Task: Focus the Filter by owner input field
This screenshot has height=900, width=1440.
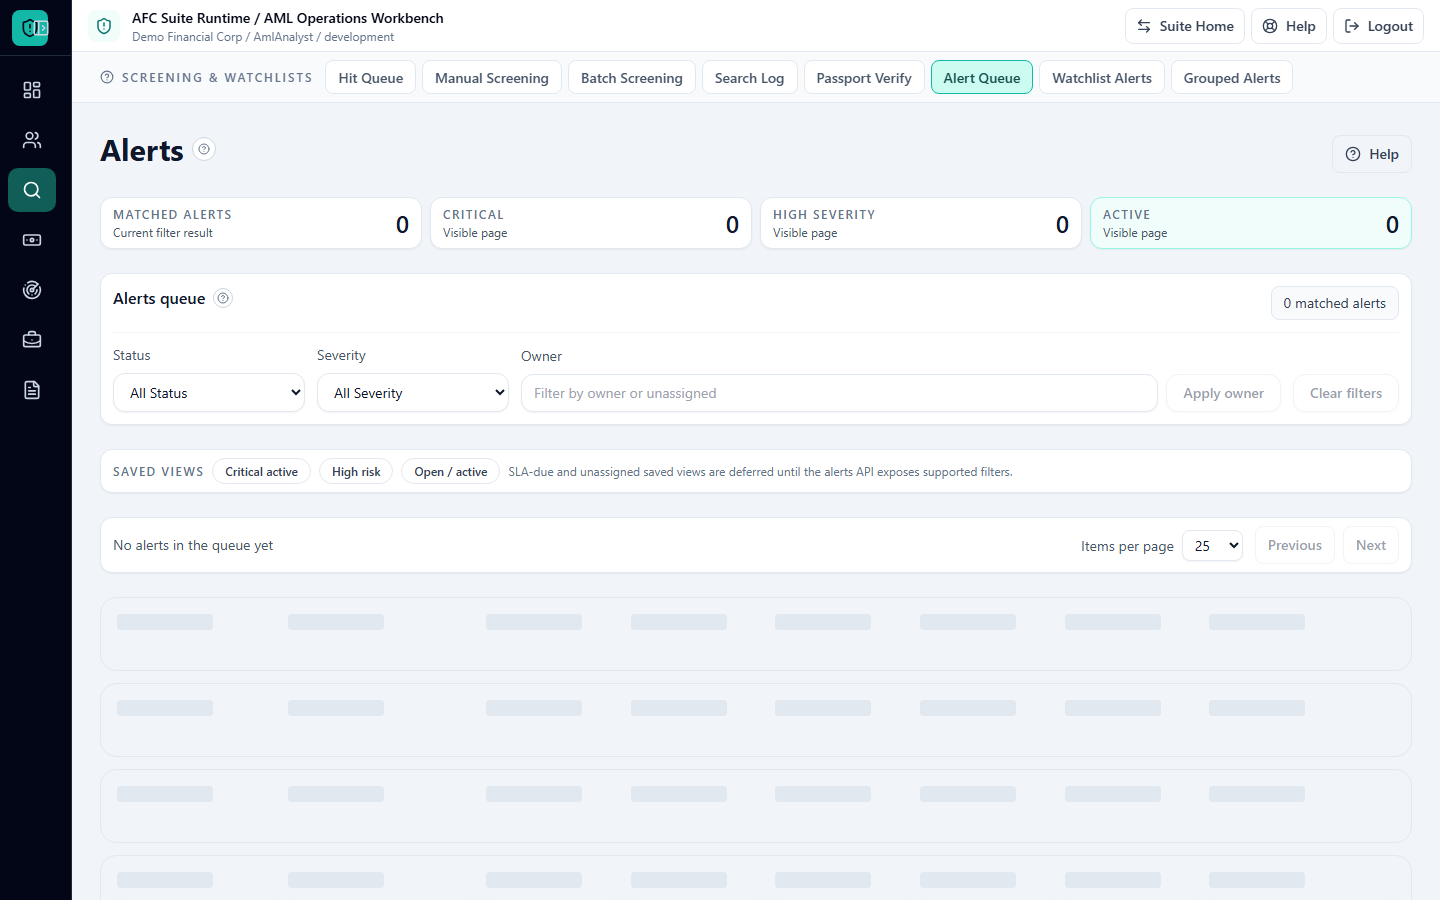Action: point(839,393)
